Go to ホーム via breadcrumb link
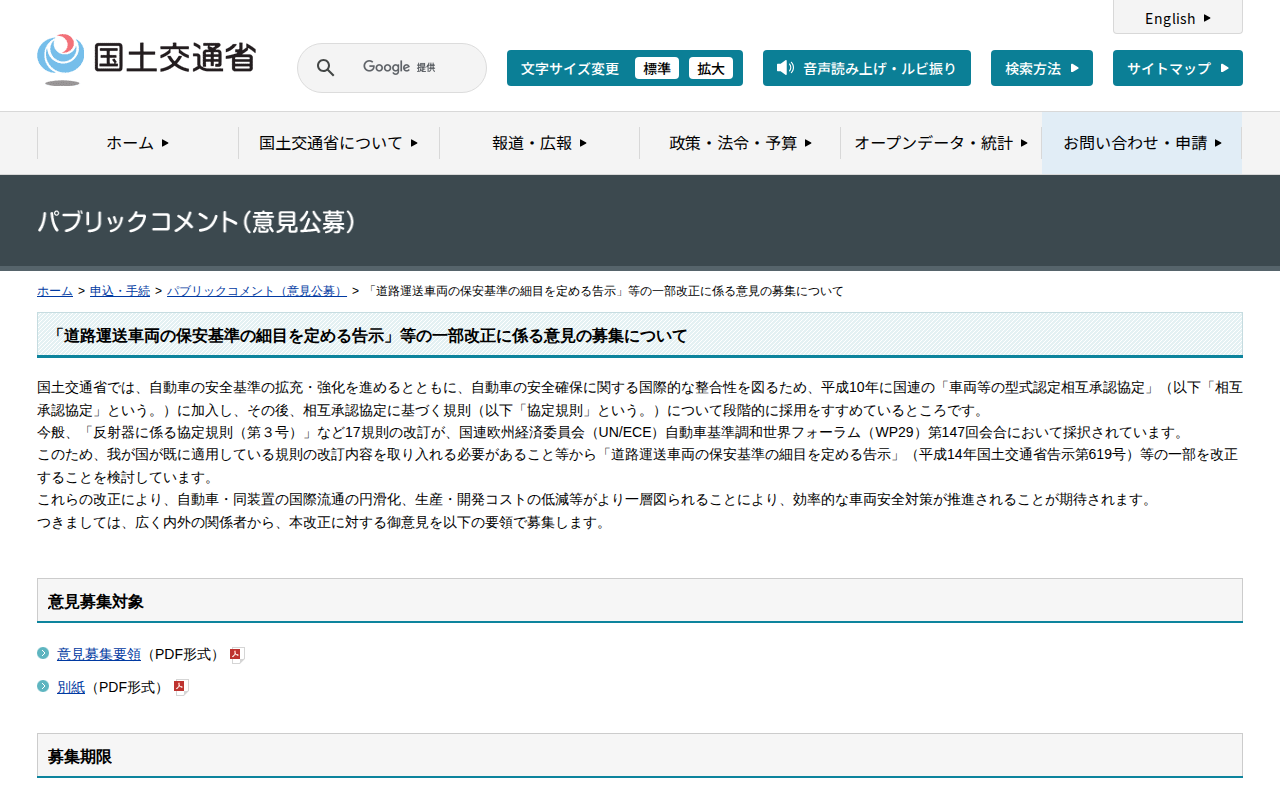The width and height of the screenshot is (1280, 800). [55, 291]
